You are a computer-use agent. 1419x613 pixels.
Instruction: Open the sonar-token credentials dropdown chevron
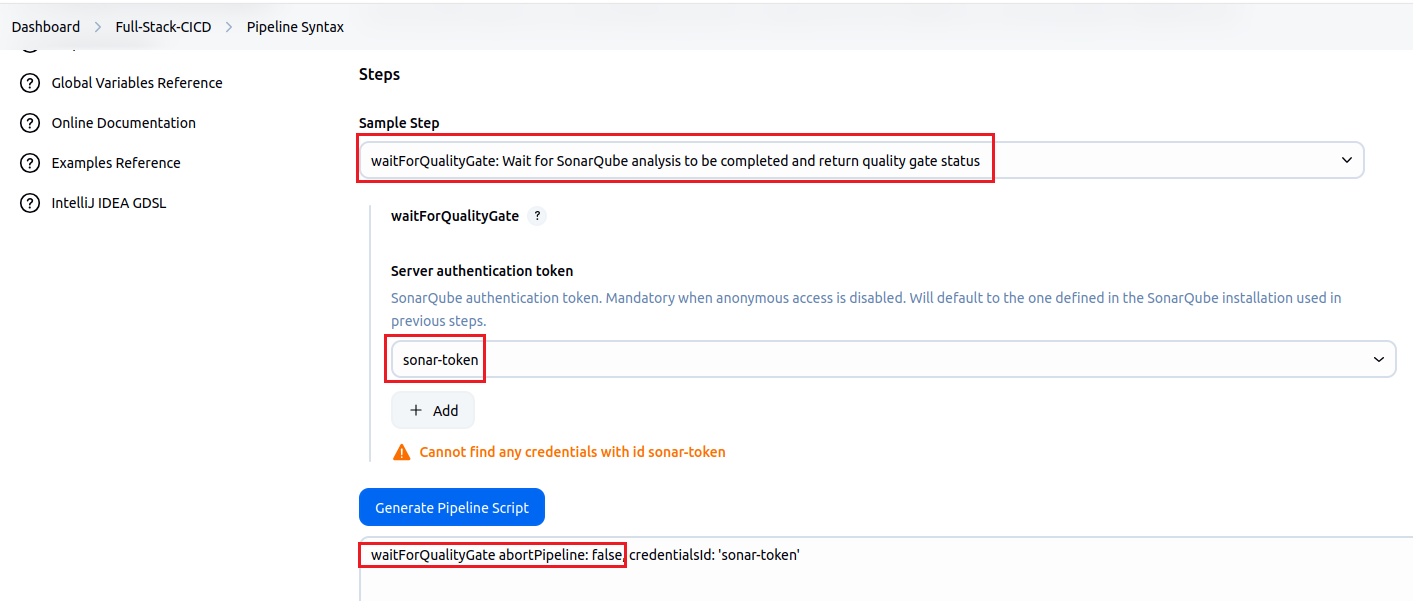1379,359
